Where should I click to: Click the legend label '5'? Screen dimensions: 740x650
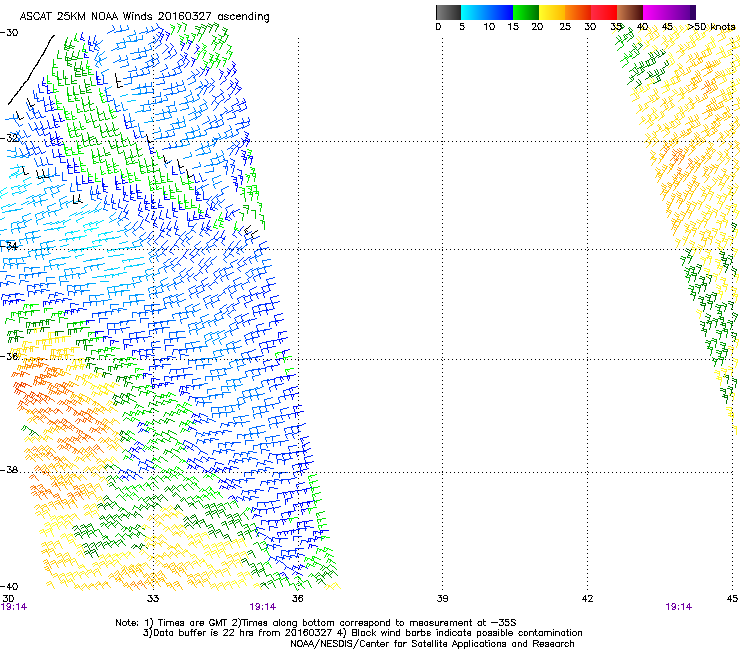[462, 27]
